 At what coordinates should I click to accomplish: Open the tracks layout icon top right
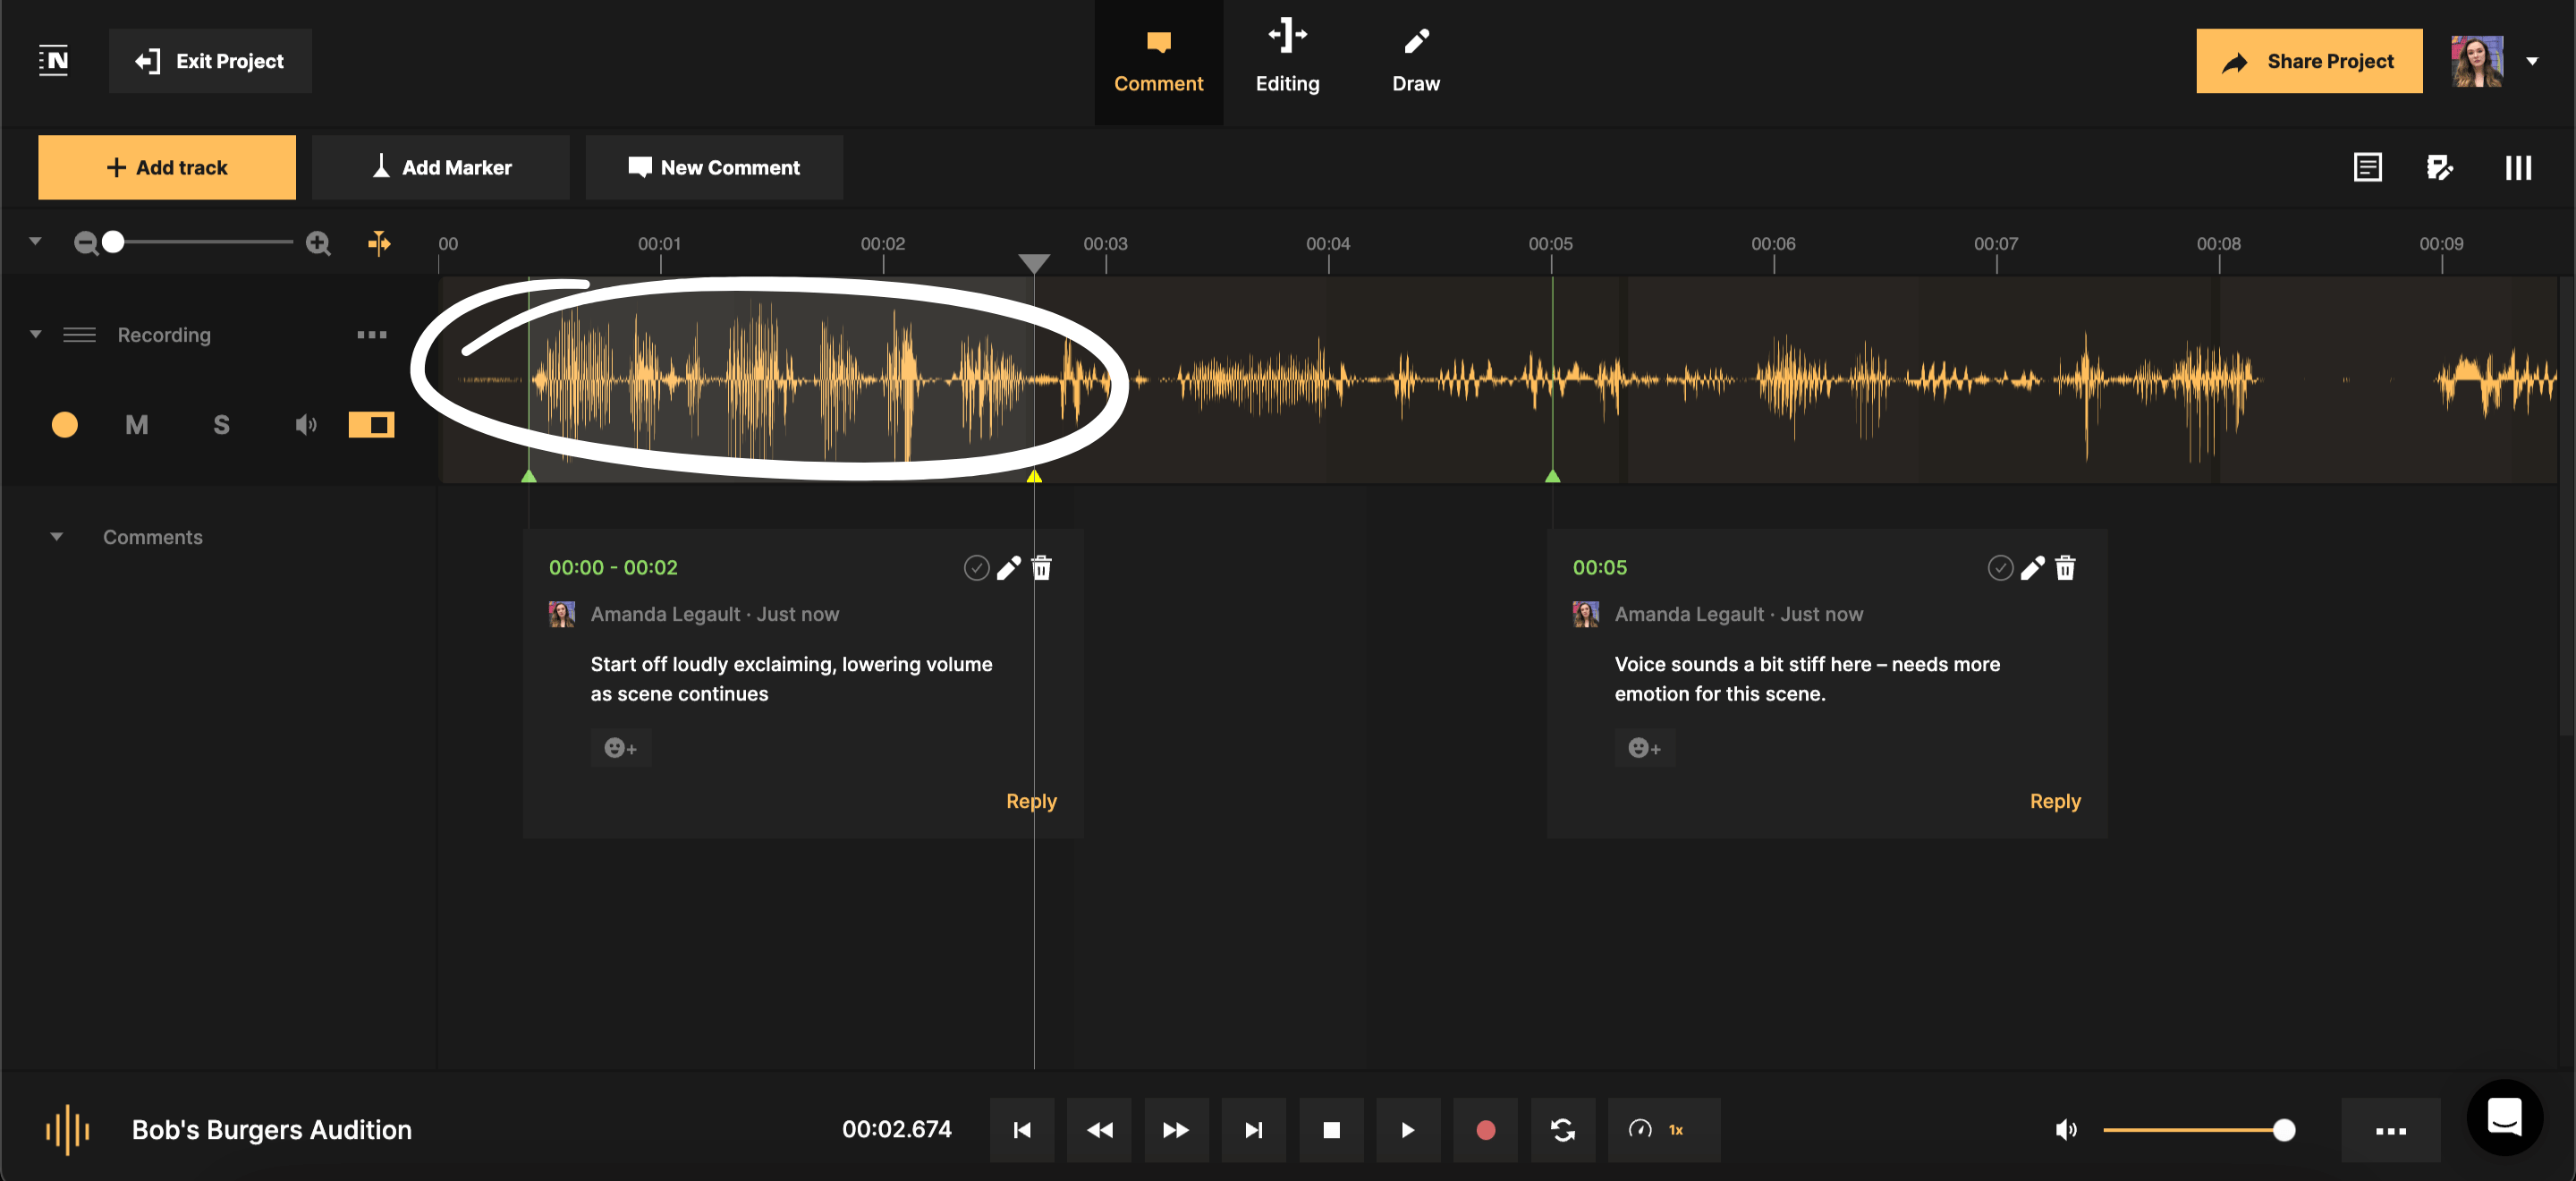(2518, 167)
